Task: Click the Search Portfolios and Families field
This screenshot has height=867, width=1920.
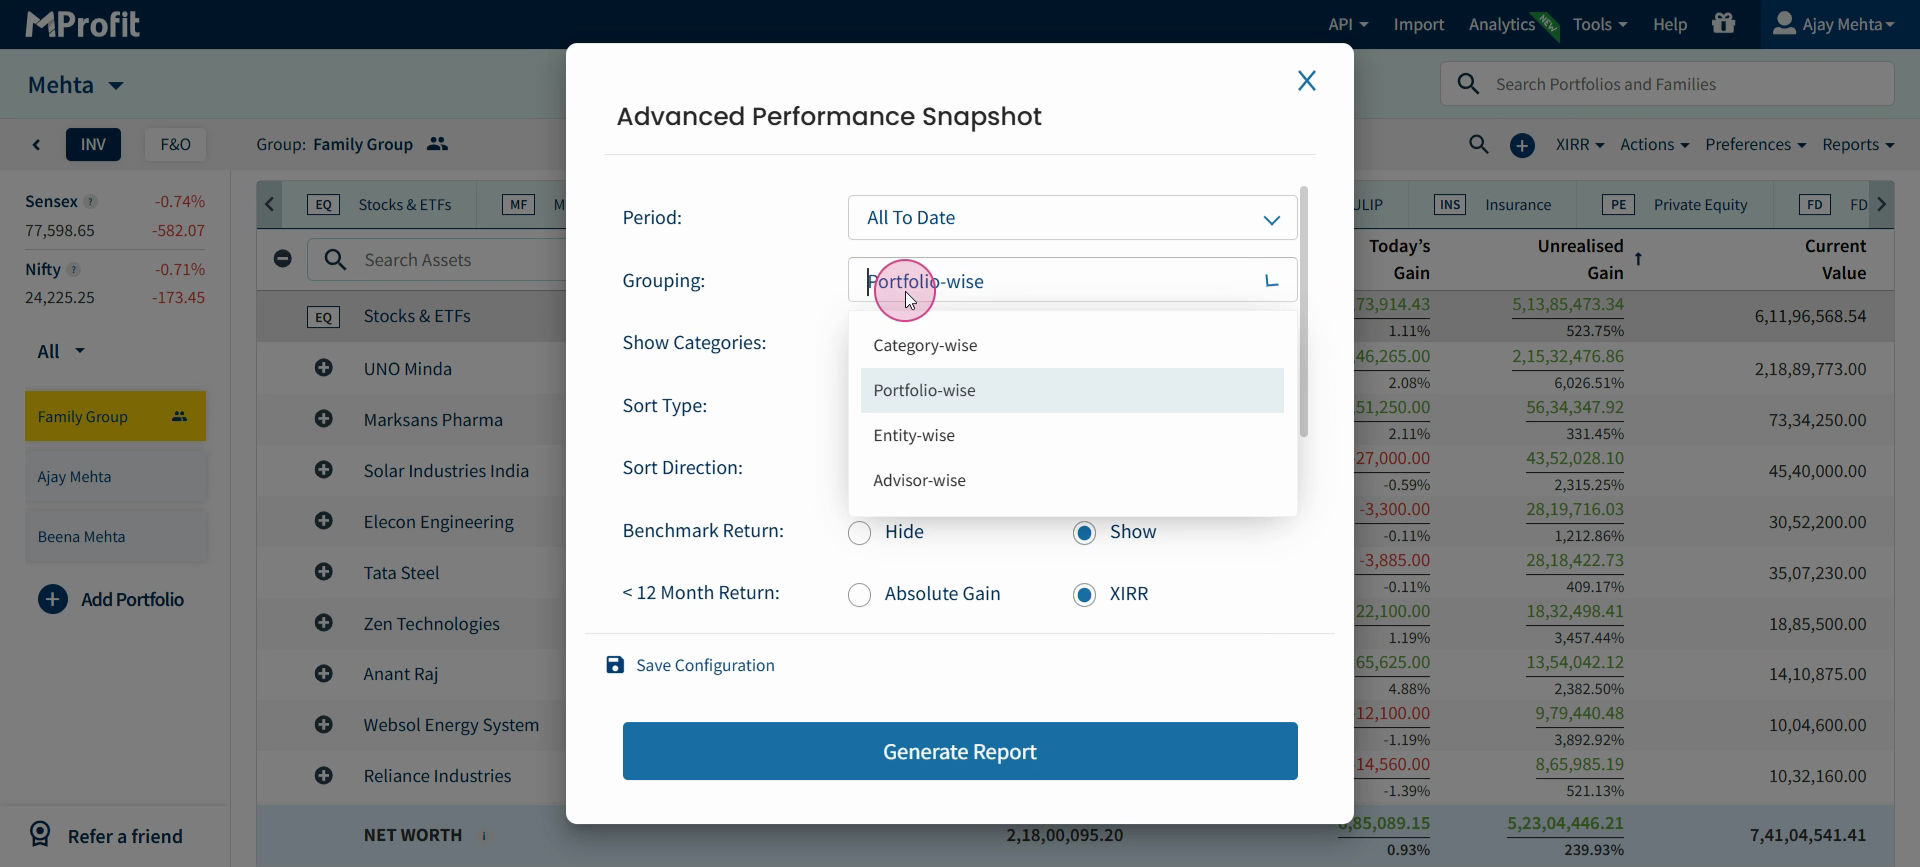Action: pyautogui.click(x=1667, y=84)
